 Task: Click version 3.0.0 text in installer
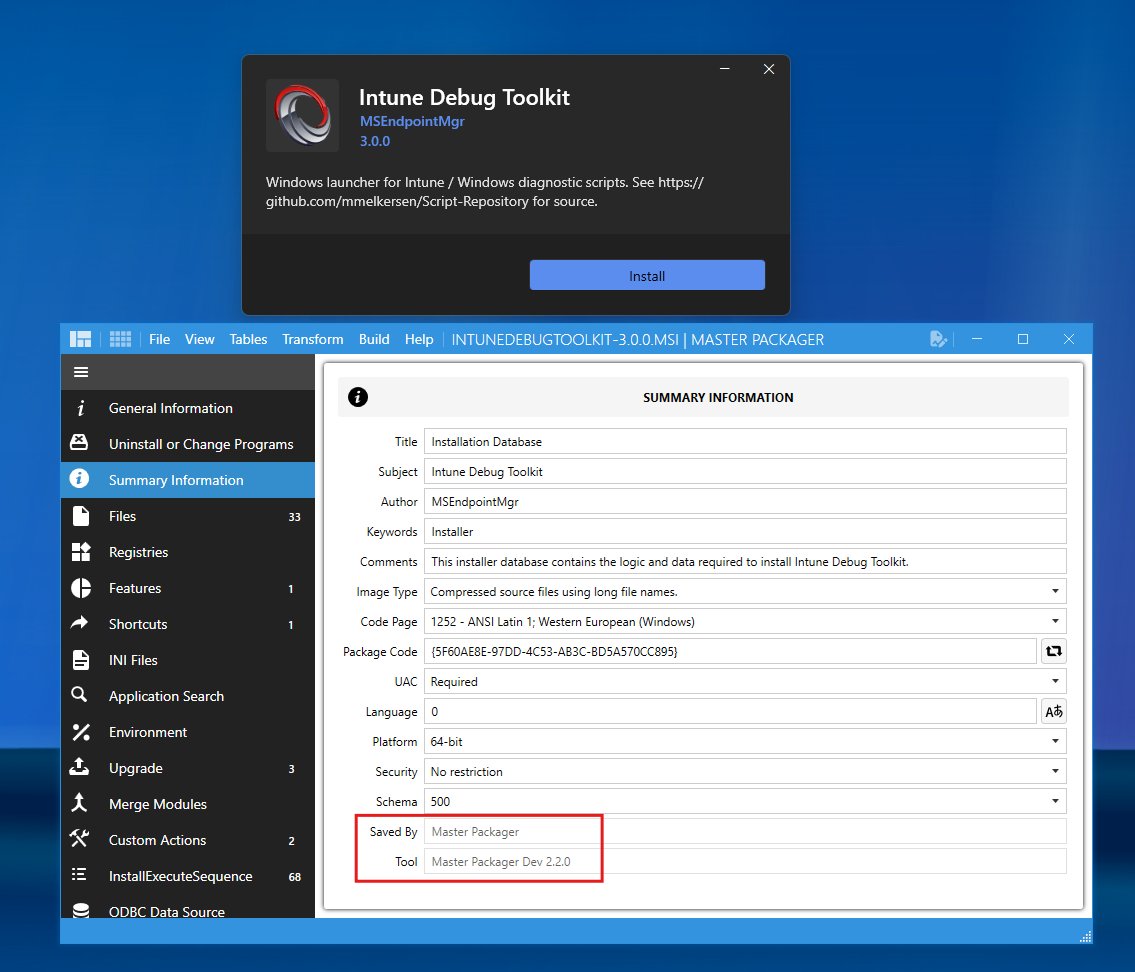tap(375, 141)
